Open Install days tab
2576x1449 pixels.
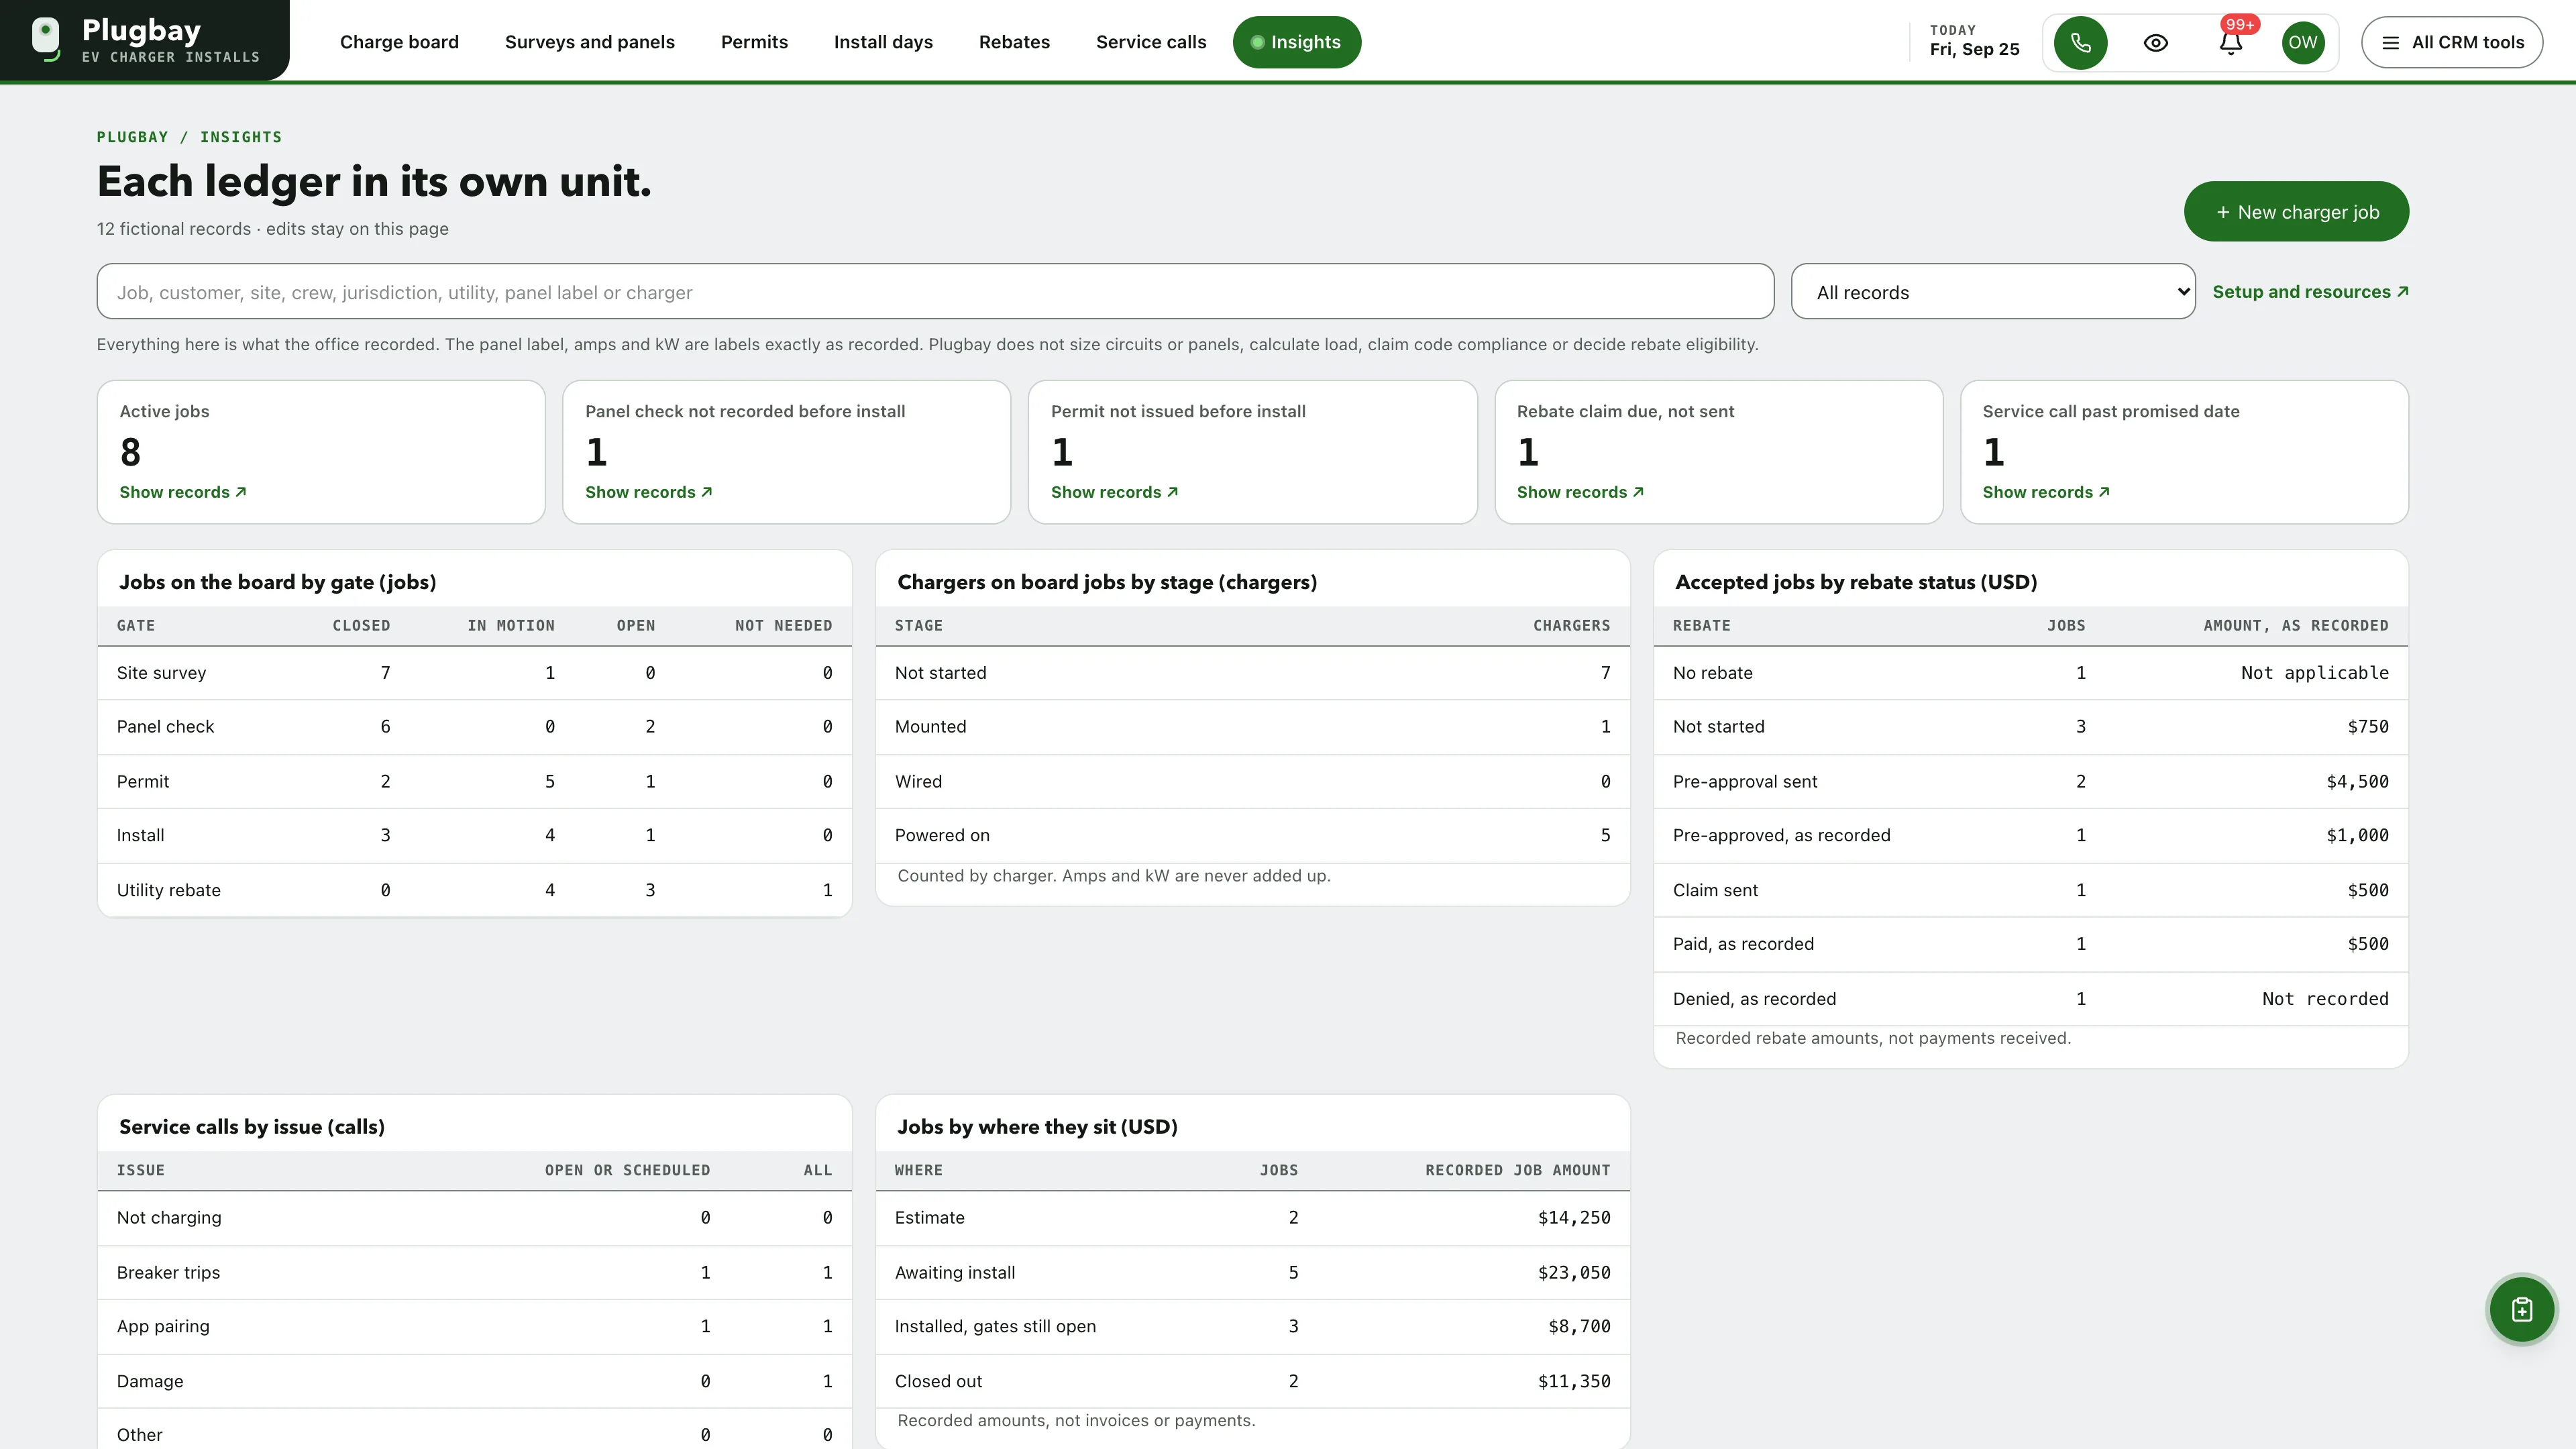tap(883, 42)
